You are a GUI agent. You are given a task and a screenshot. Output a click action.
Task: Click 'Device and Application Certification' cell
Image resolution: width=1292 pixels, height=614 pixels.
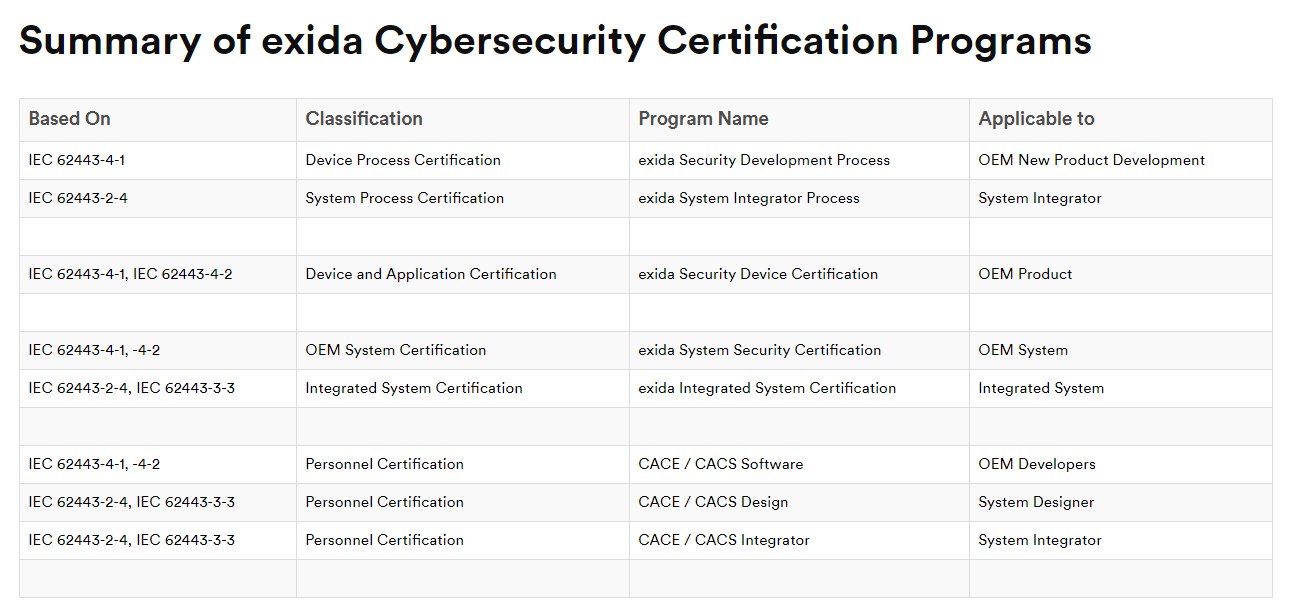tap(463, 274)
